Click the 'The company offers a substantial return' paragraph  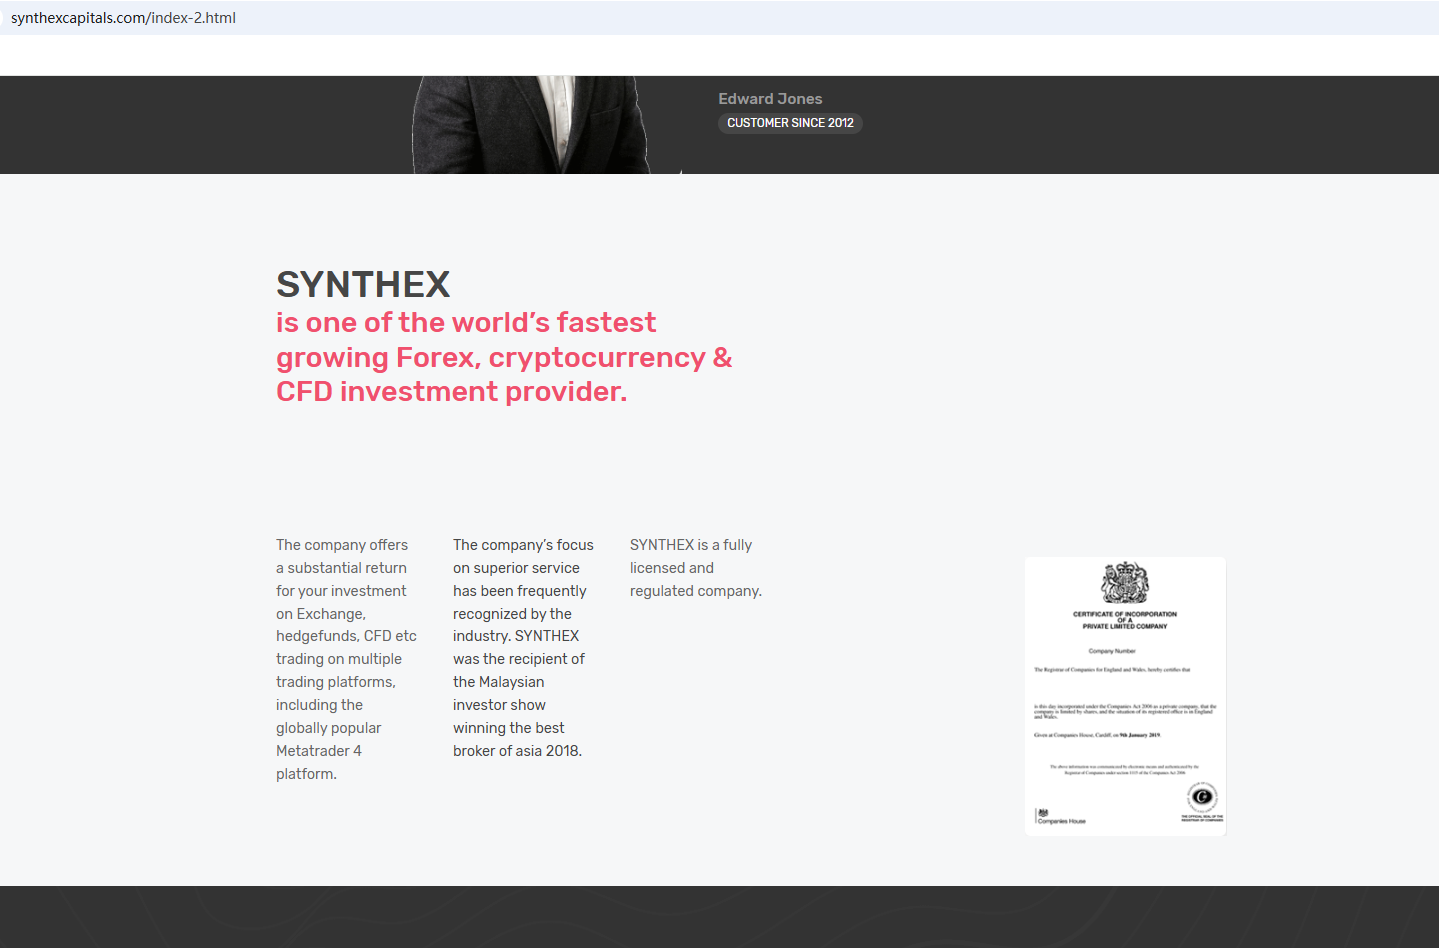pos(347,659)
